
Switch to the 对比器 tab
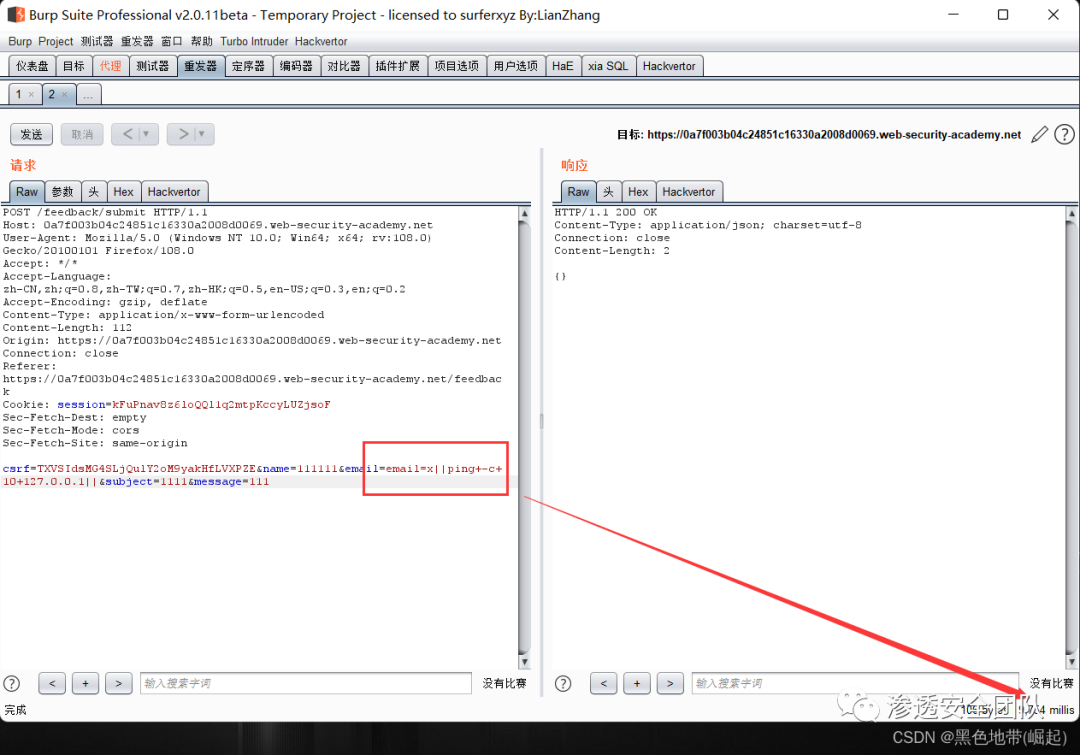(x=344, y=66)
